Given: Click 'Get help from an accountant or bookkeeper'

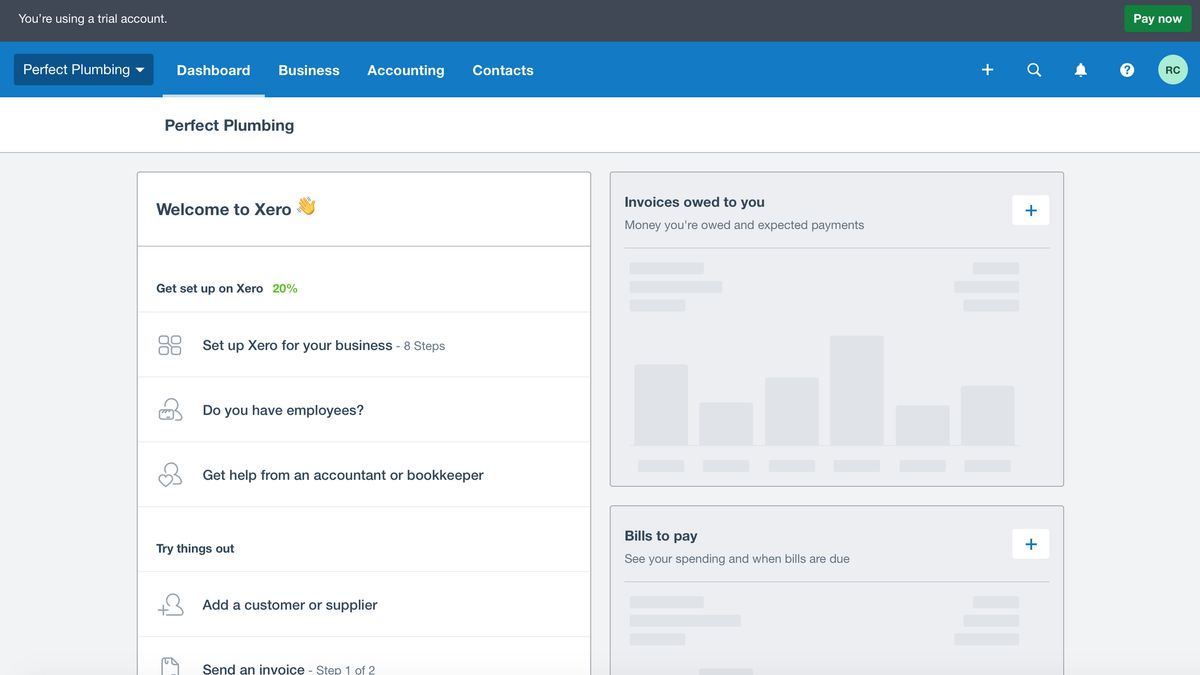Looking at the screenshot, I should point(343,474).
